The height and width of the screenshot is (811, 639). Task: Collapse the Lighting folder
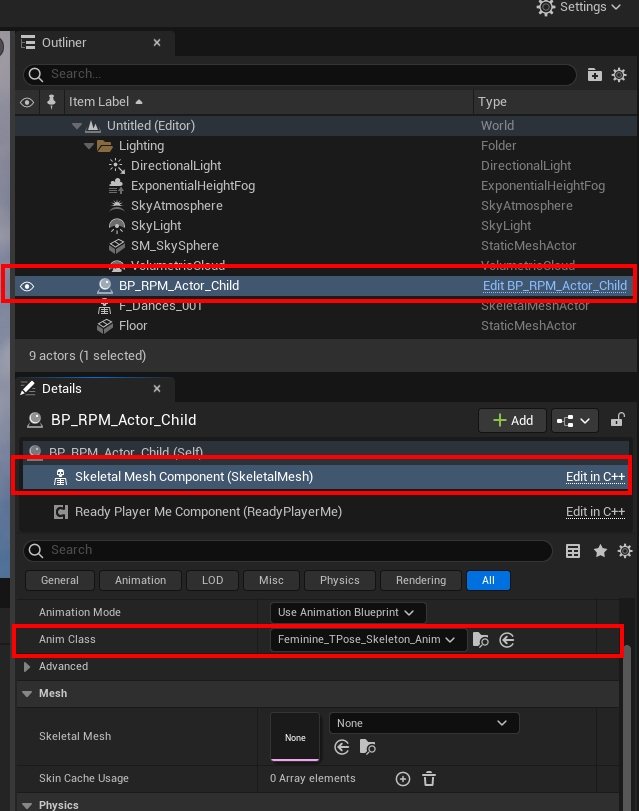pos(88,146)
